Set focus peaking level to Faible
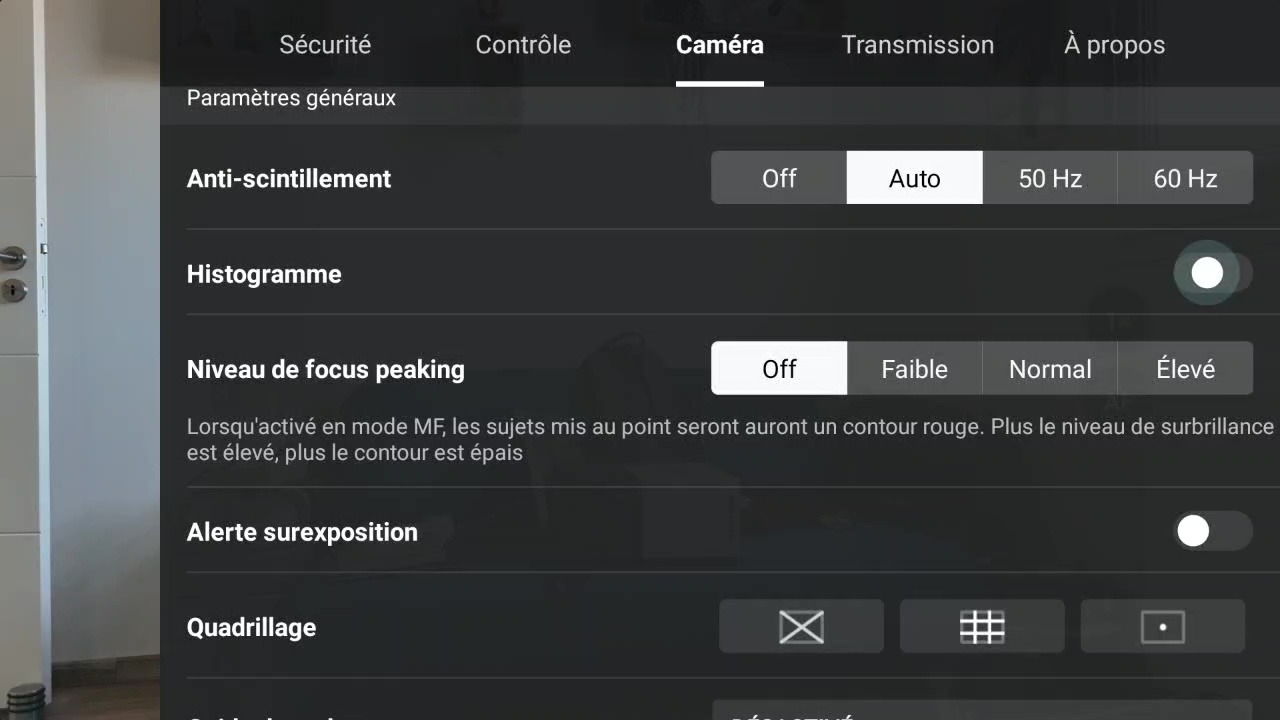Image resolution: width=1280 pixels, height=720 pixels. [x=914, y=368]
